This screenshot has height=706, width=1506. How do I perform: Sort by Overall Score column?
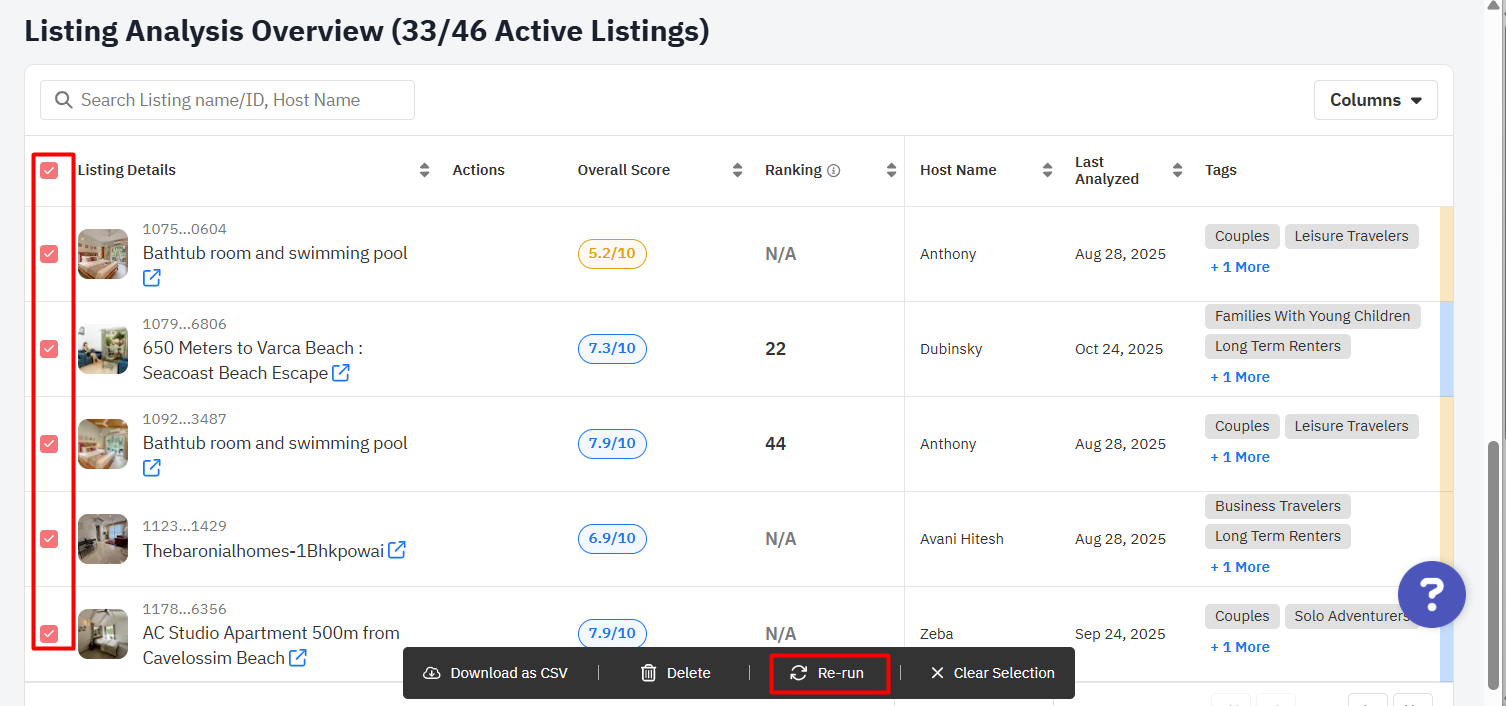(737, 171)
